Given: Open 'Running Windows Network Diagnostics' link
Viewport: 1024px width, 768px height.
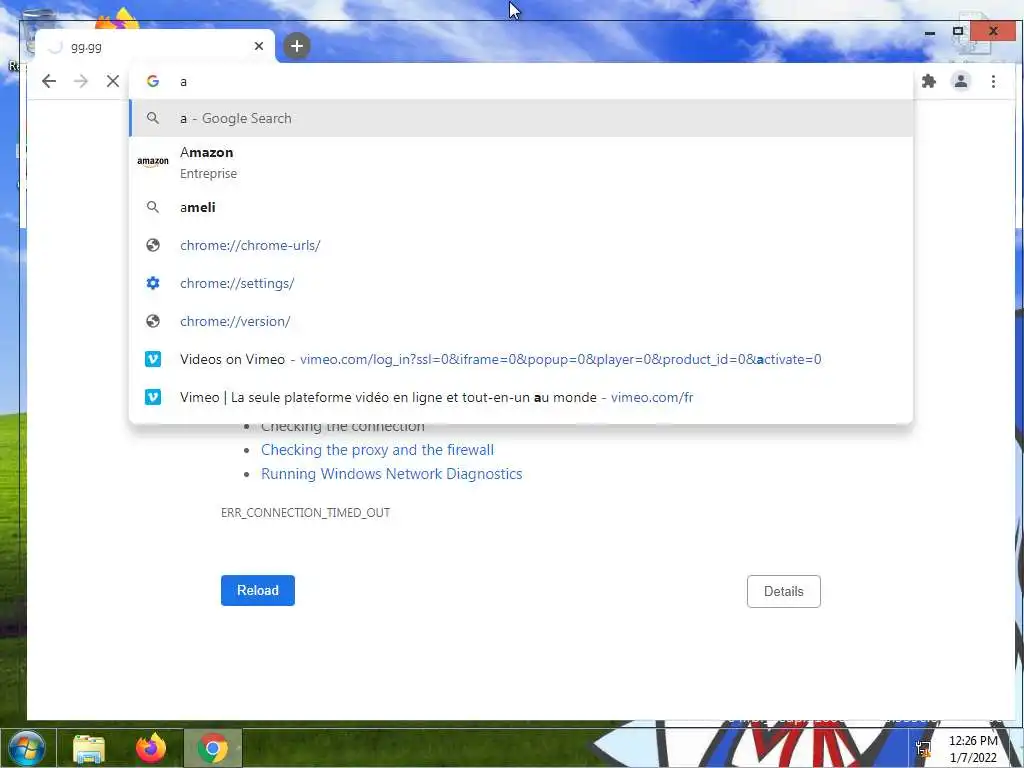Looking at the screenshot, I should [392, 473].
